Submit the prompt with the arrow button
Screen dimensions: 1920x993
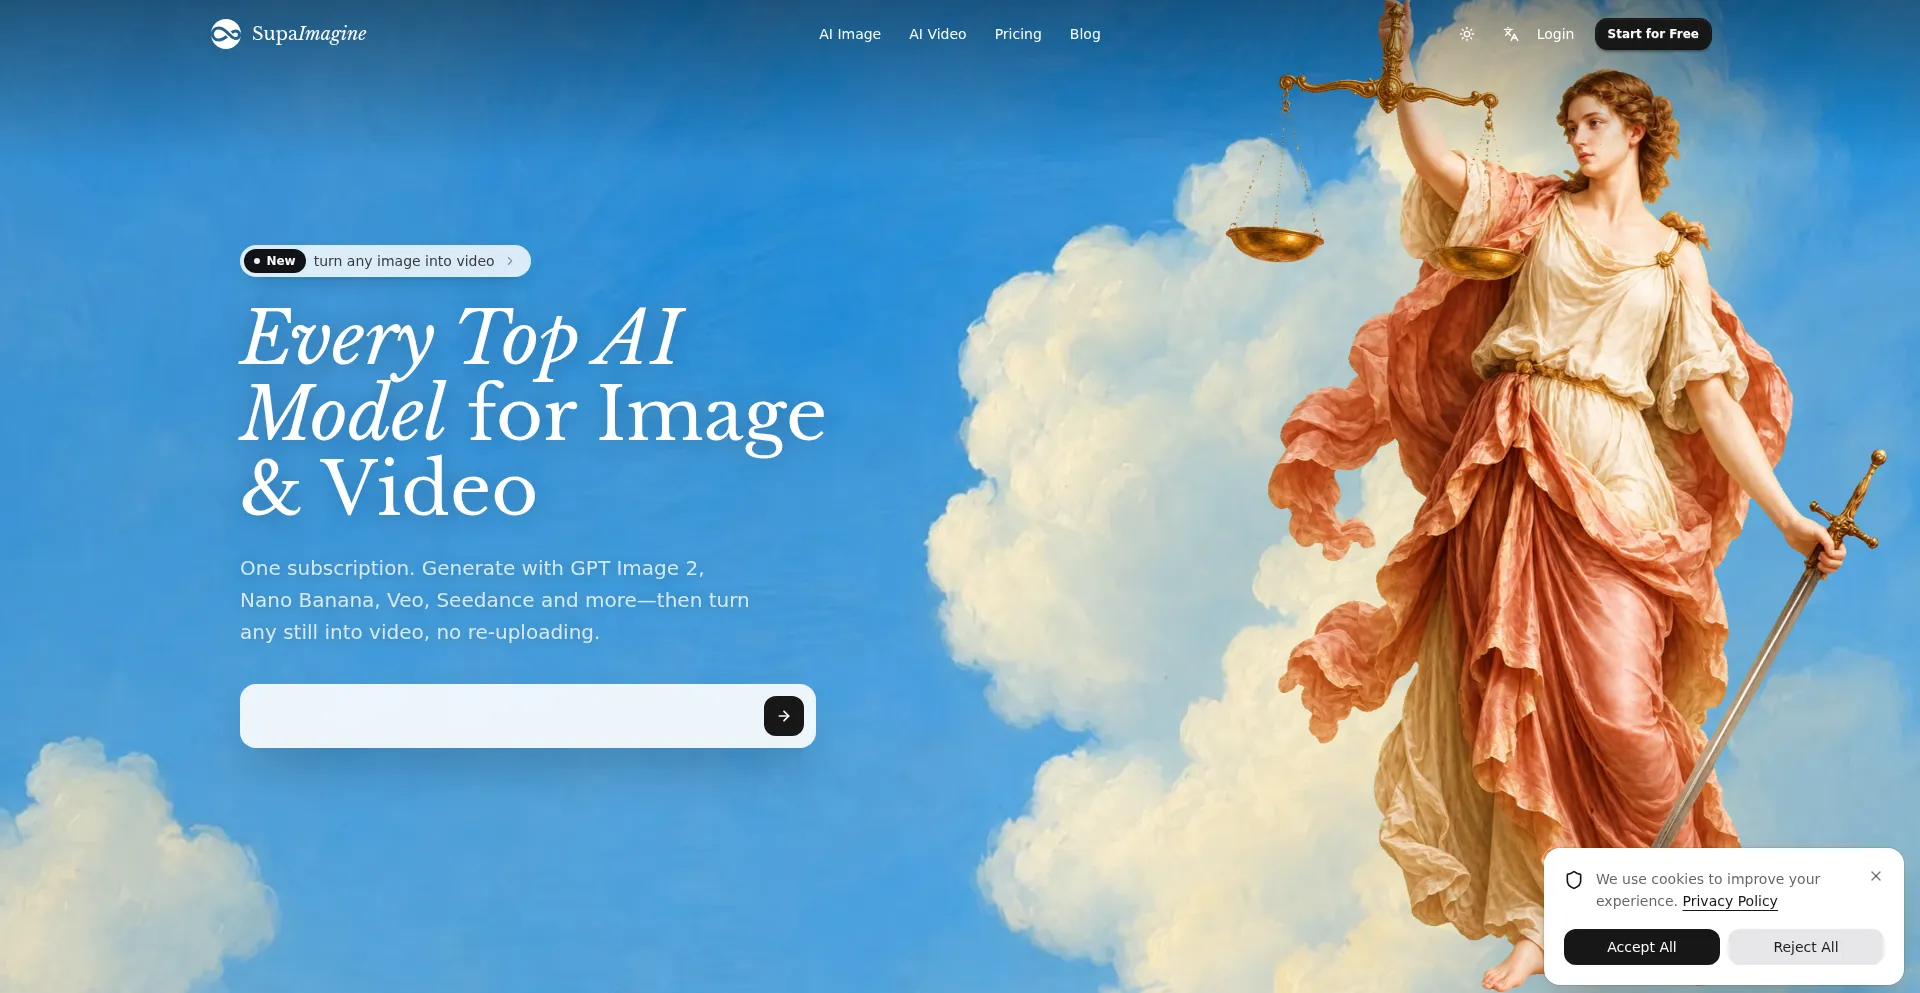click(x=784, y=716)
